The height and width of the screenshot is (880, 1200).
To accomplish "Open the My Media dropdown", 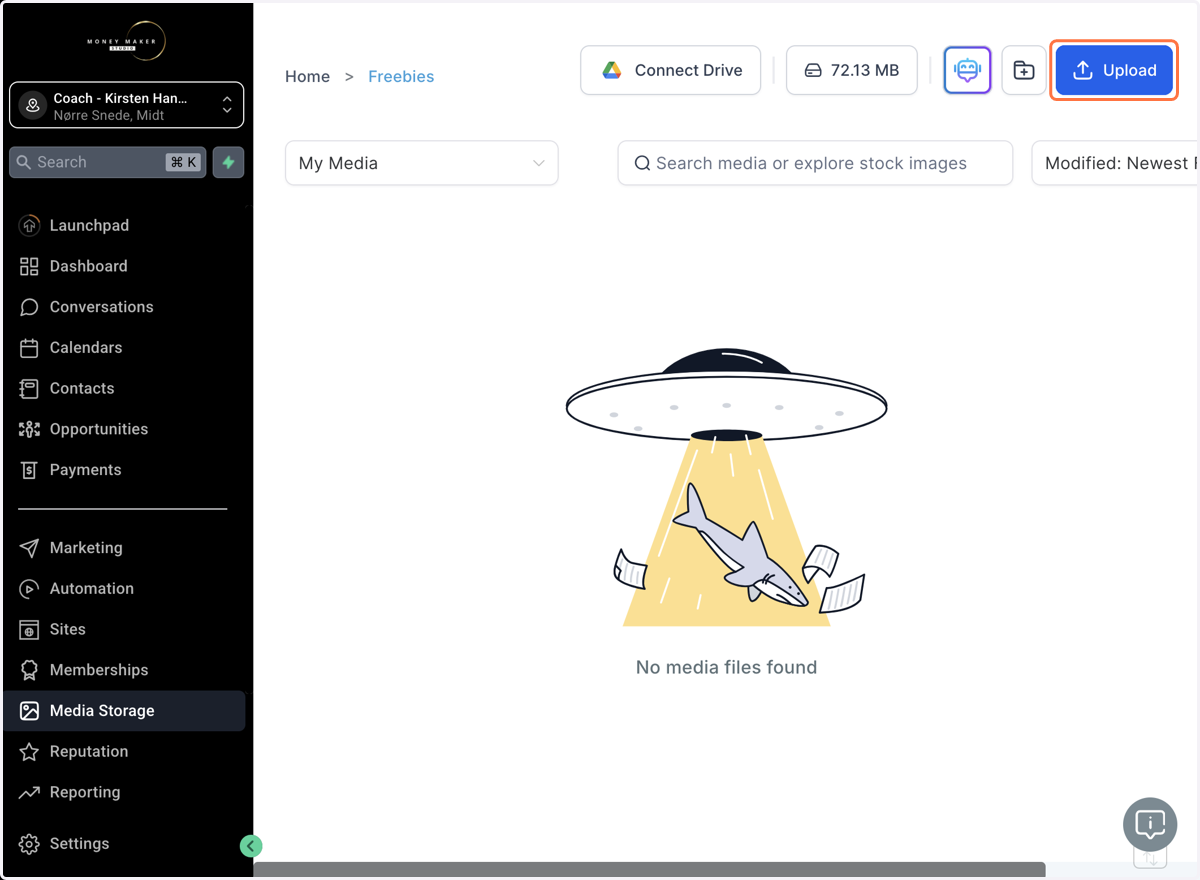I will pyautogui.click(x=422, y=163).
